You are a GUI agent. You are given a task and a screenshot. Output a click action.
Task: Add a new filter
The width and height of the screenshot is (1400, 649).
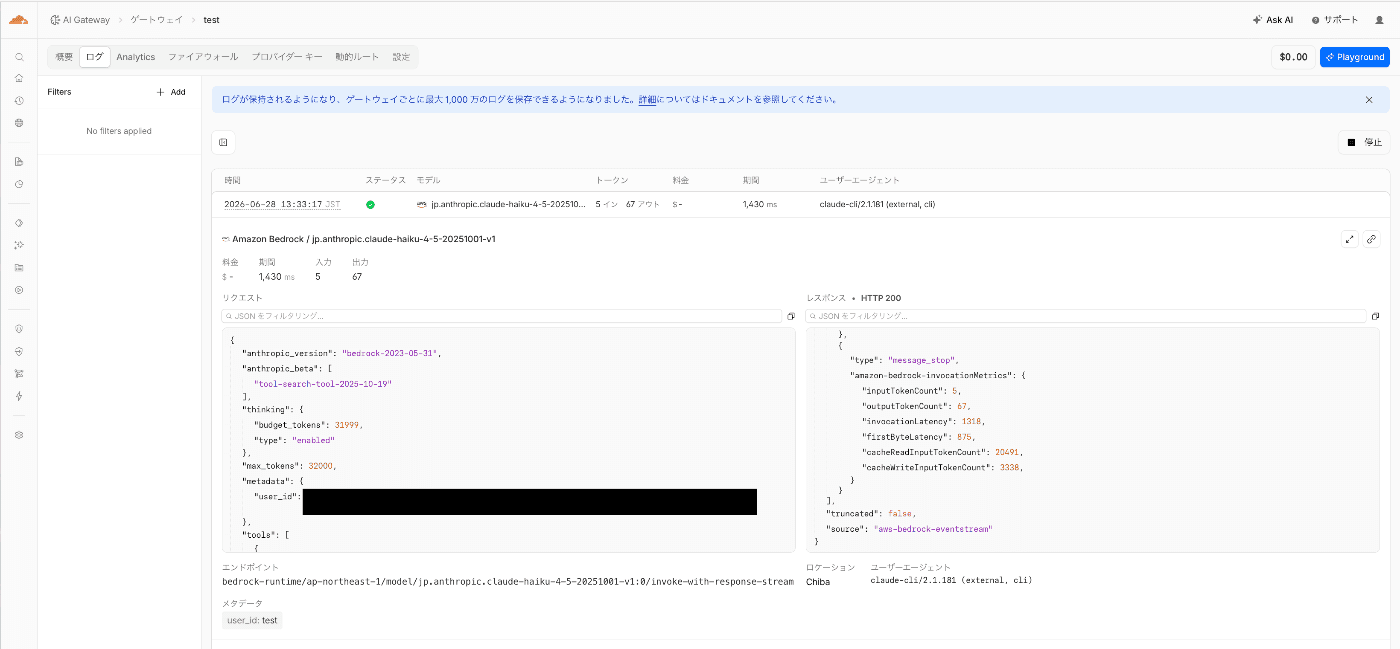pyautogui.click(x=171, y=92)
